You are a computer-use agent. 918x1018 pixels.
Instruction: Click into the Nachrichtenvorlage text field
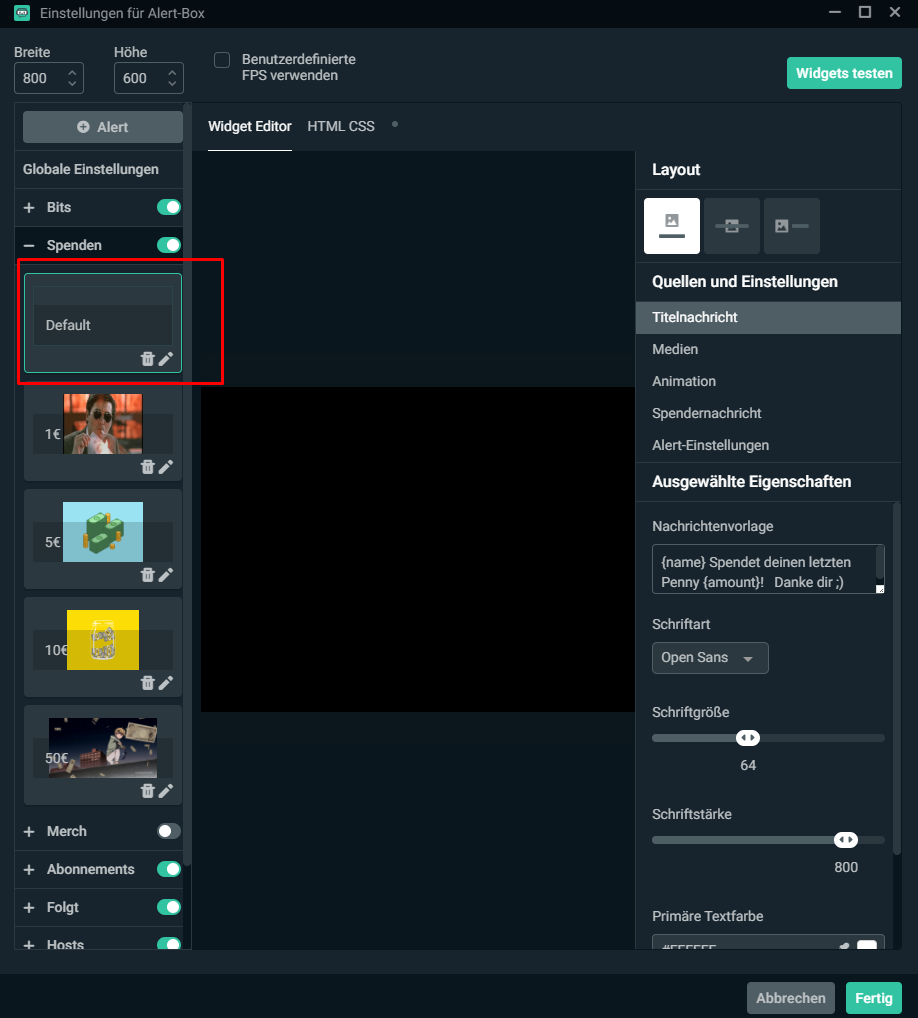762,570
